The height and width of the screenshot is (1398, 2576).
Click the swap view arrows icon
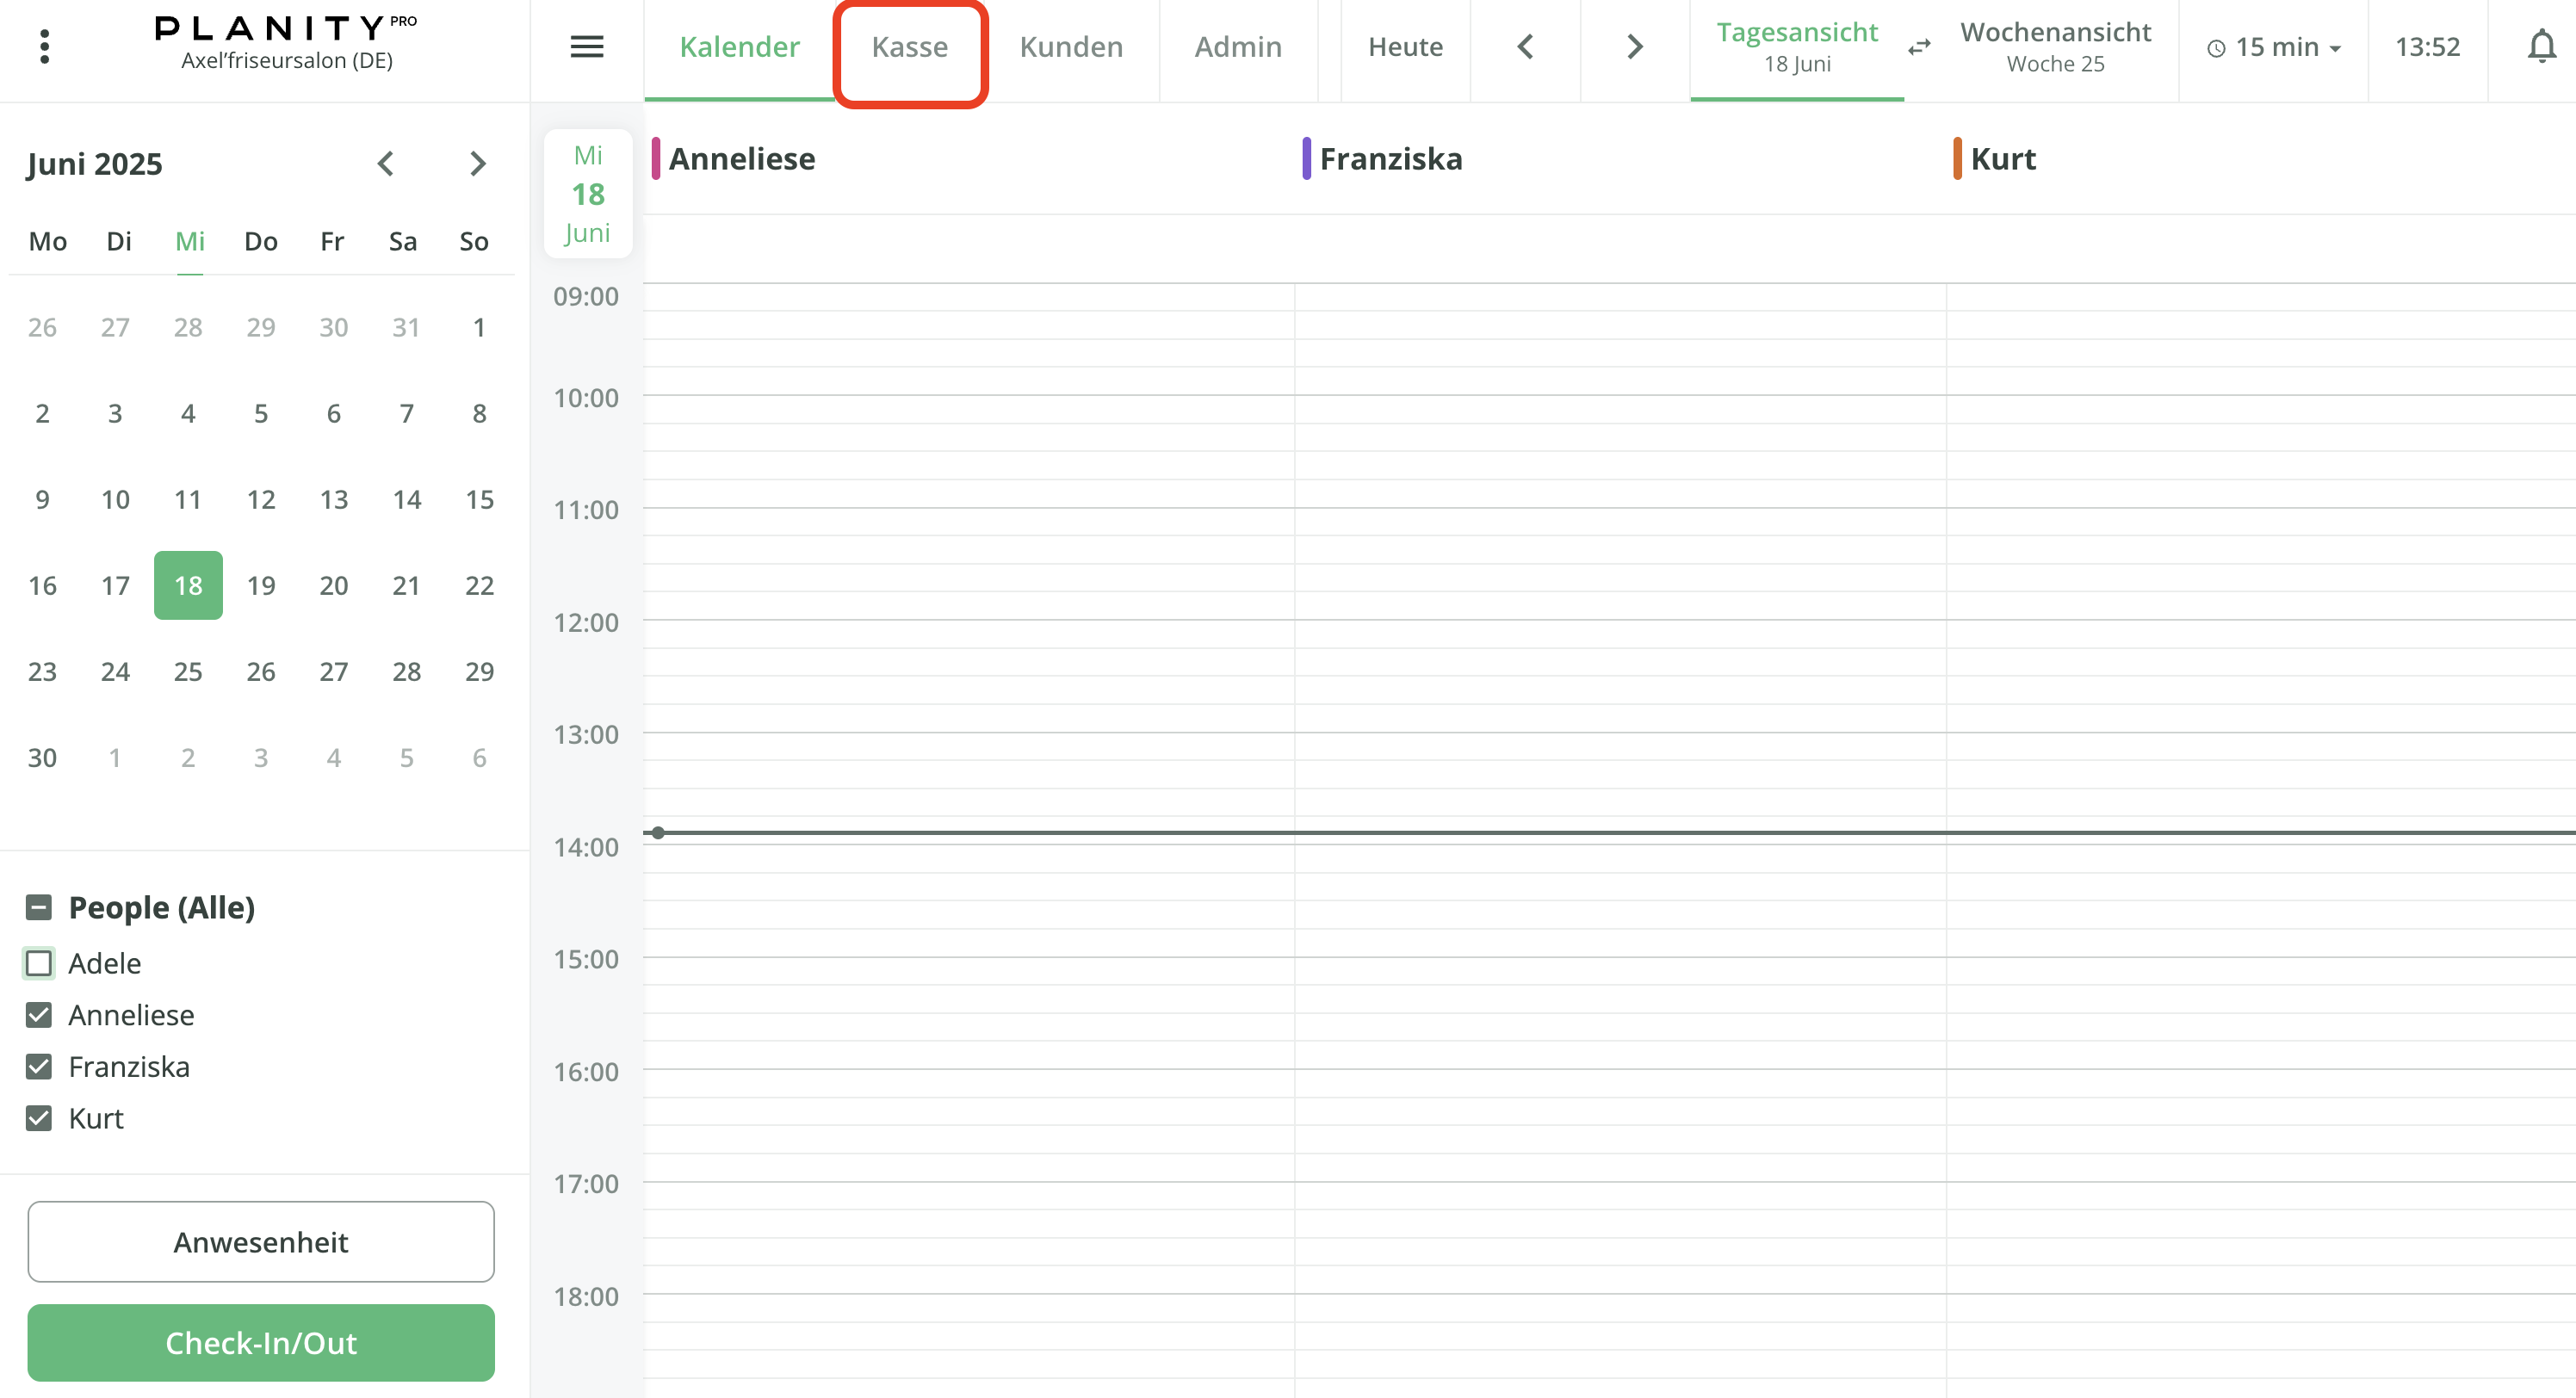[1918, 47]
